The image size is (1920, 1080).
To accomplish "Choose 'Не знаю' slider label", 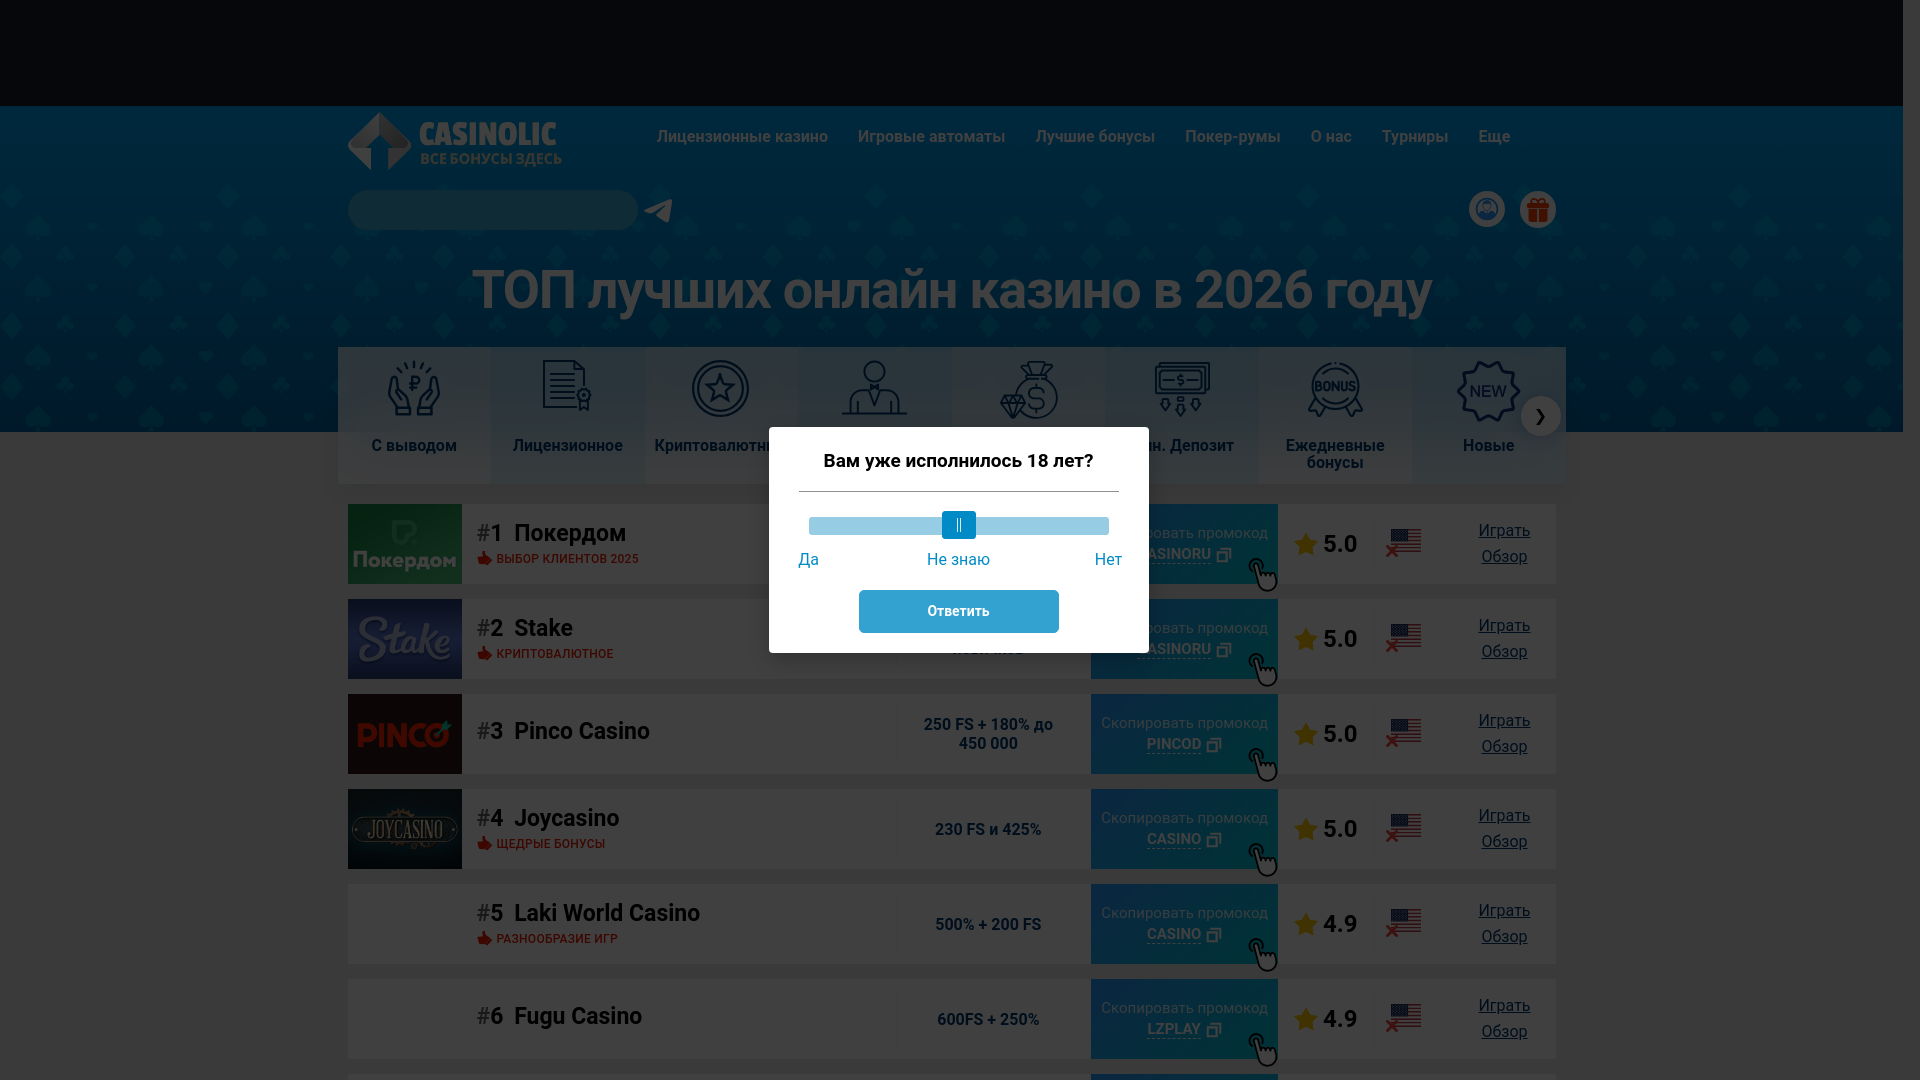I will [958, 560].
